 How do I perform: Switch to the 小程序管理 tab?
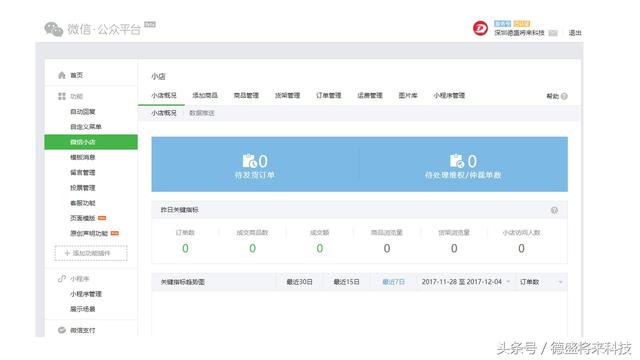click(x=449, y=96)
